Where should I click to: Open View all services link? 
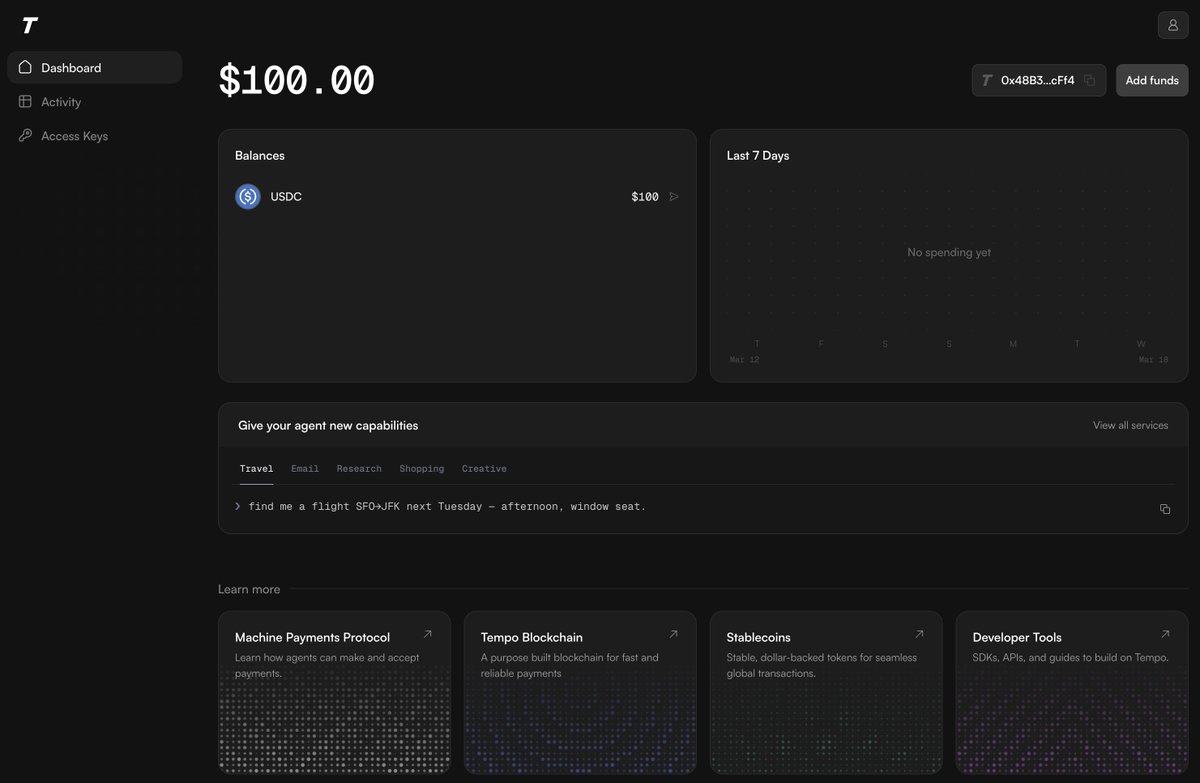1130,425
